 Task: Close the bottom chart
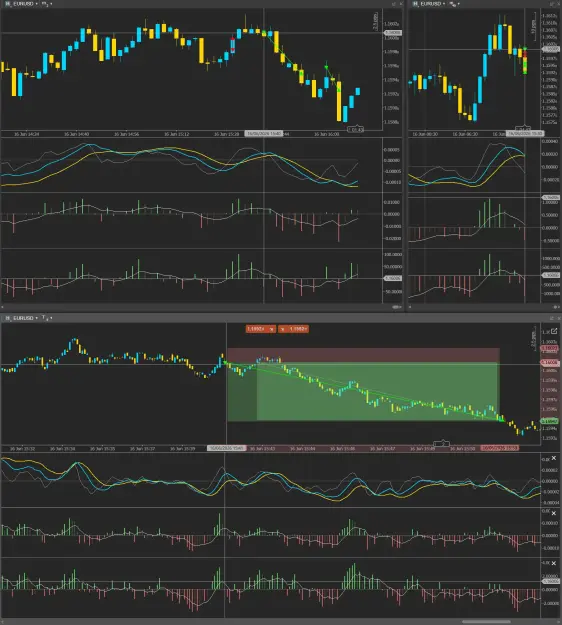tap(558, 318)
